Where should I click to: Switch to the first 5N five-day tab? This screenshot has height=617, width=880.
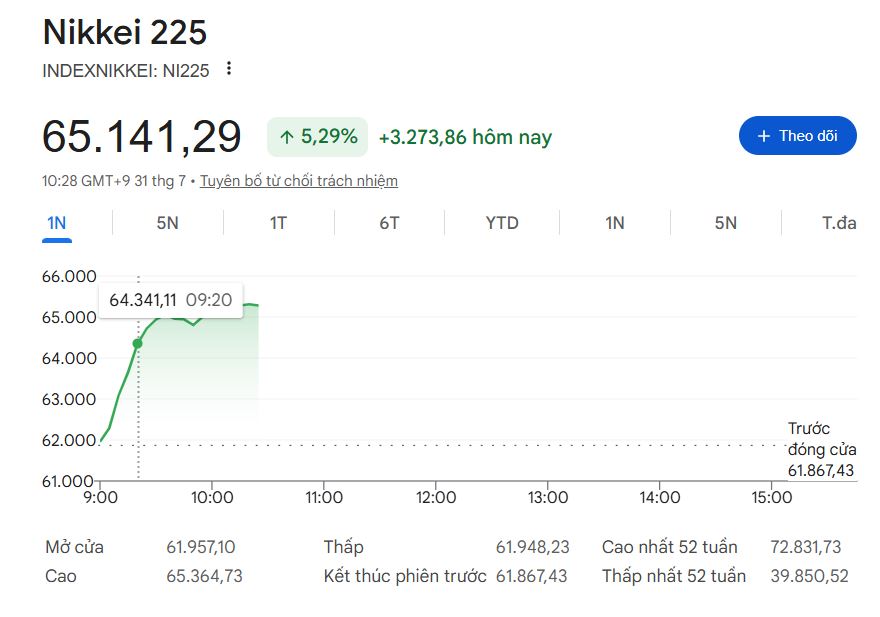167,223
